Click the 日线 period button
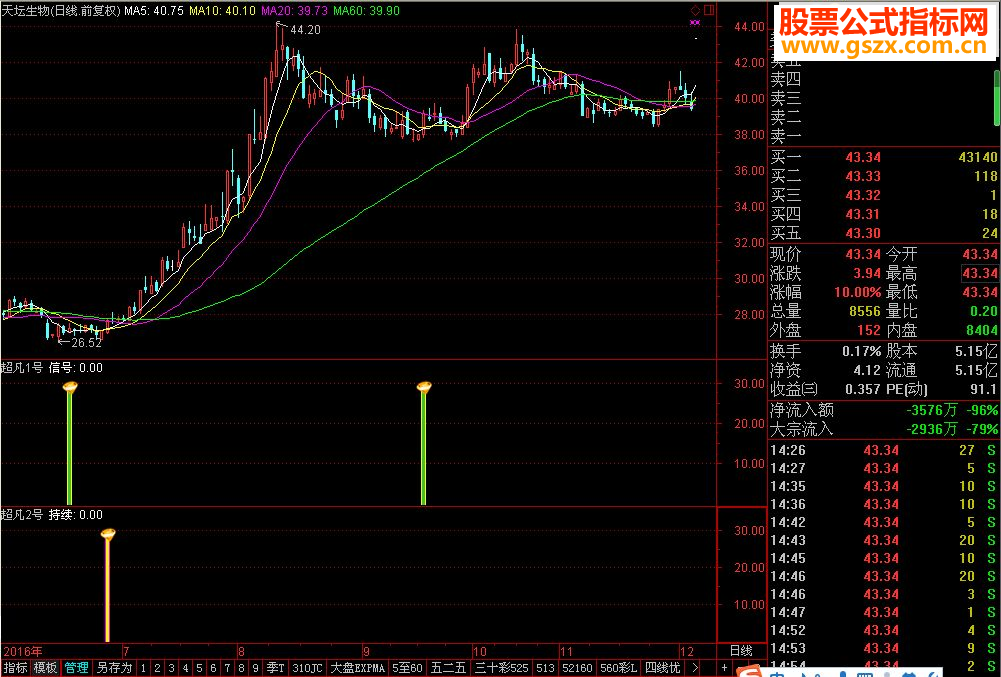Screen dimensions: 1001x677 click(x=741, y=651)
